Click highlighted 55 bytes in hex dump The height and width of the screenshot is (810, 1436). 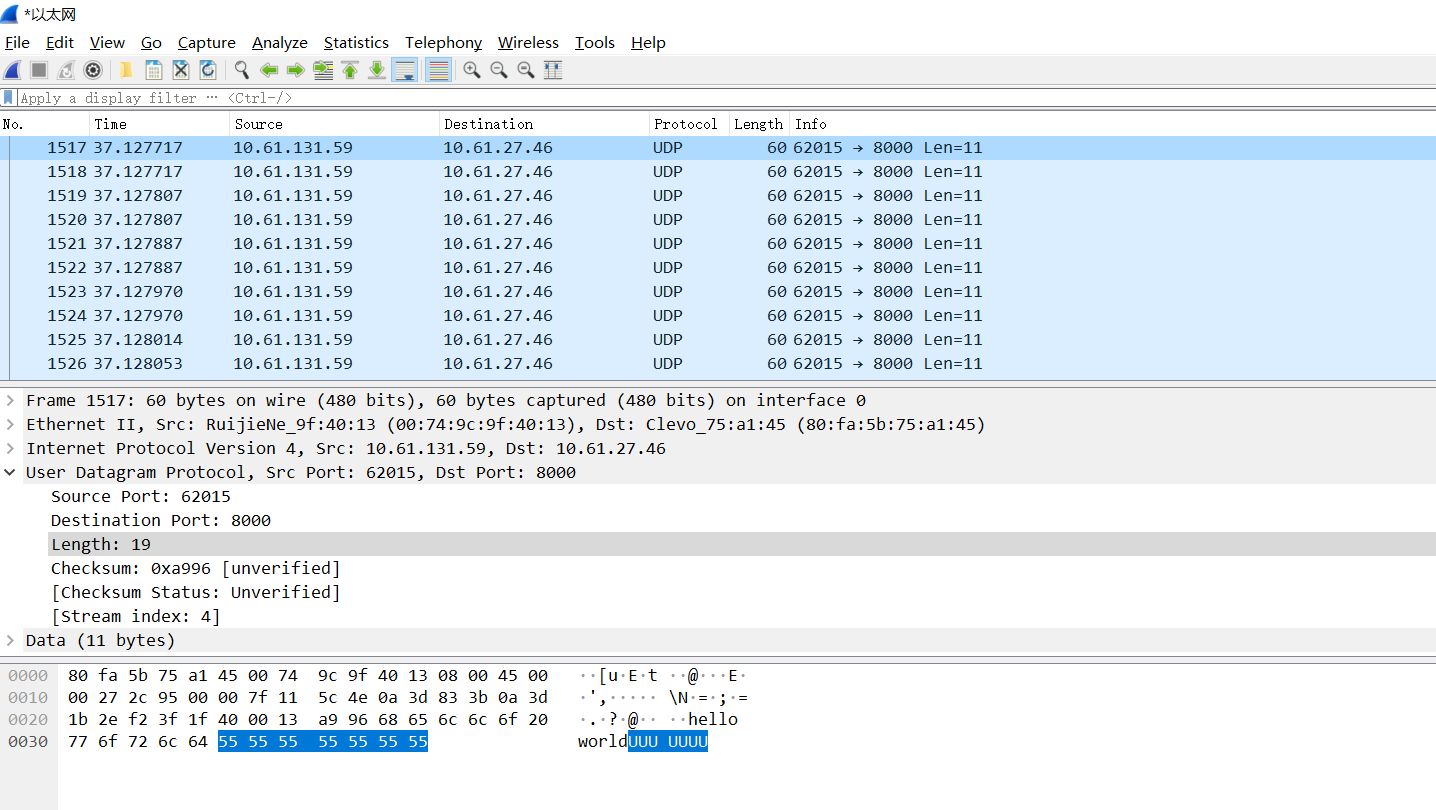pyautogui.click(x=323, y=741)
